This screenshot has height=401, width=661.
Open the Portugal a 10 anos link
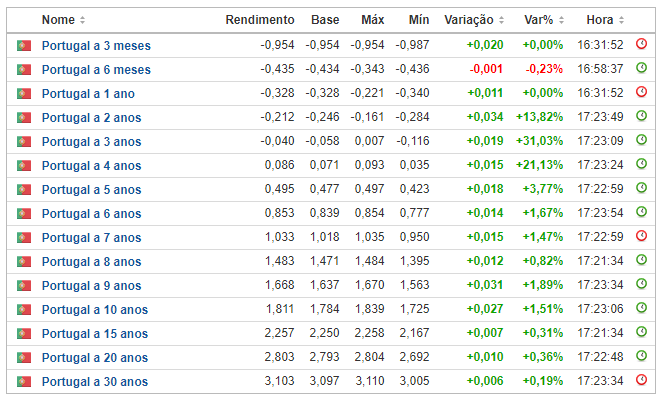tap(95, 310)
